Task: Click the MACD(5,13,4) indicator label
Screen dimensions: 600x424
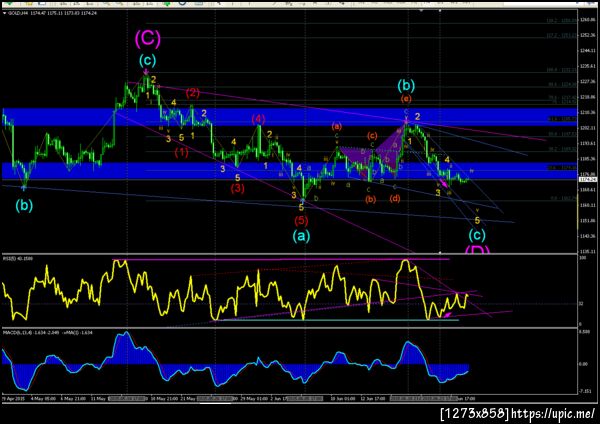Action: click(48, 333)
